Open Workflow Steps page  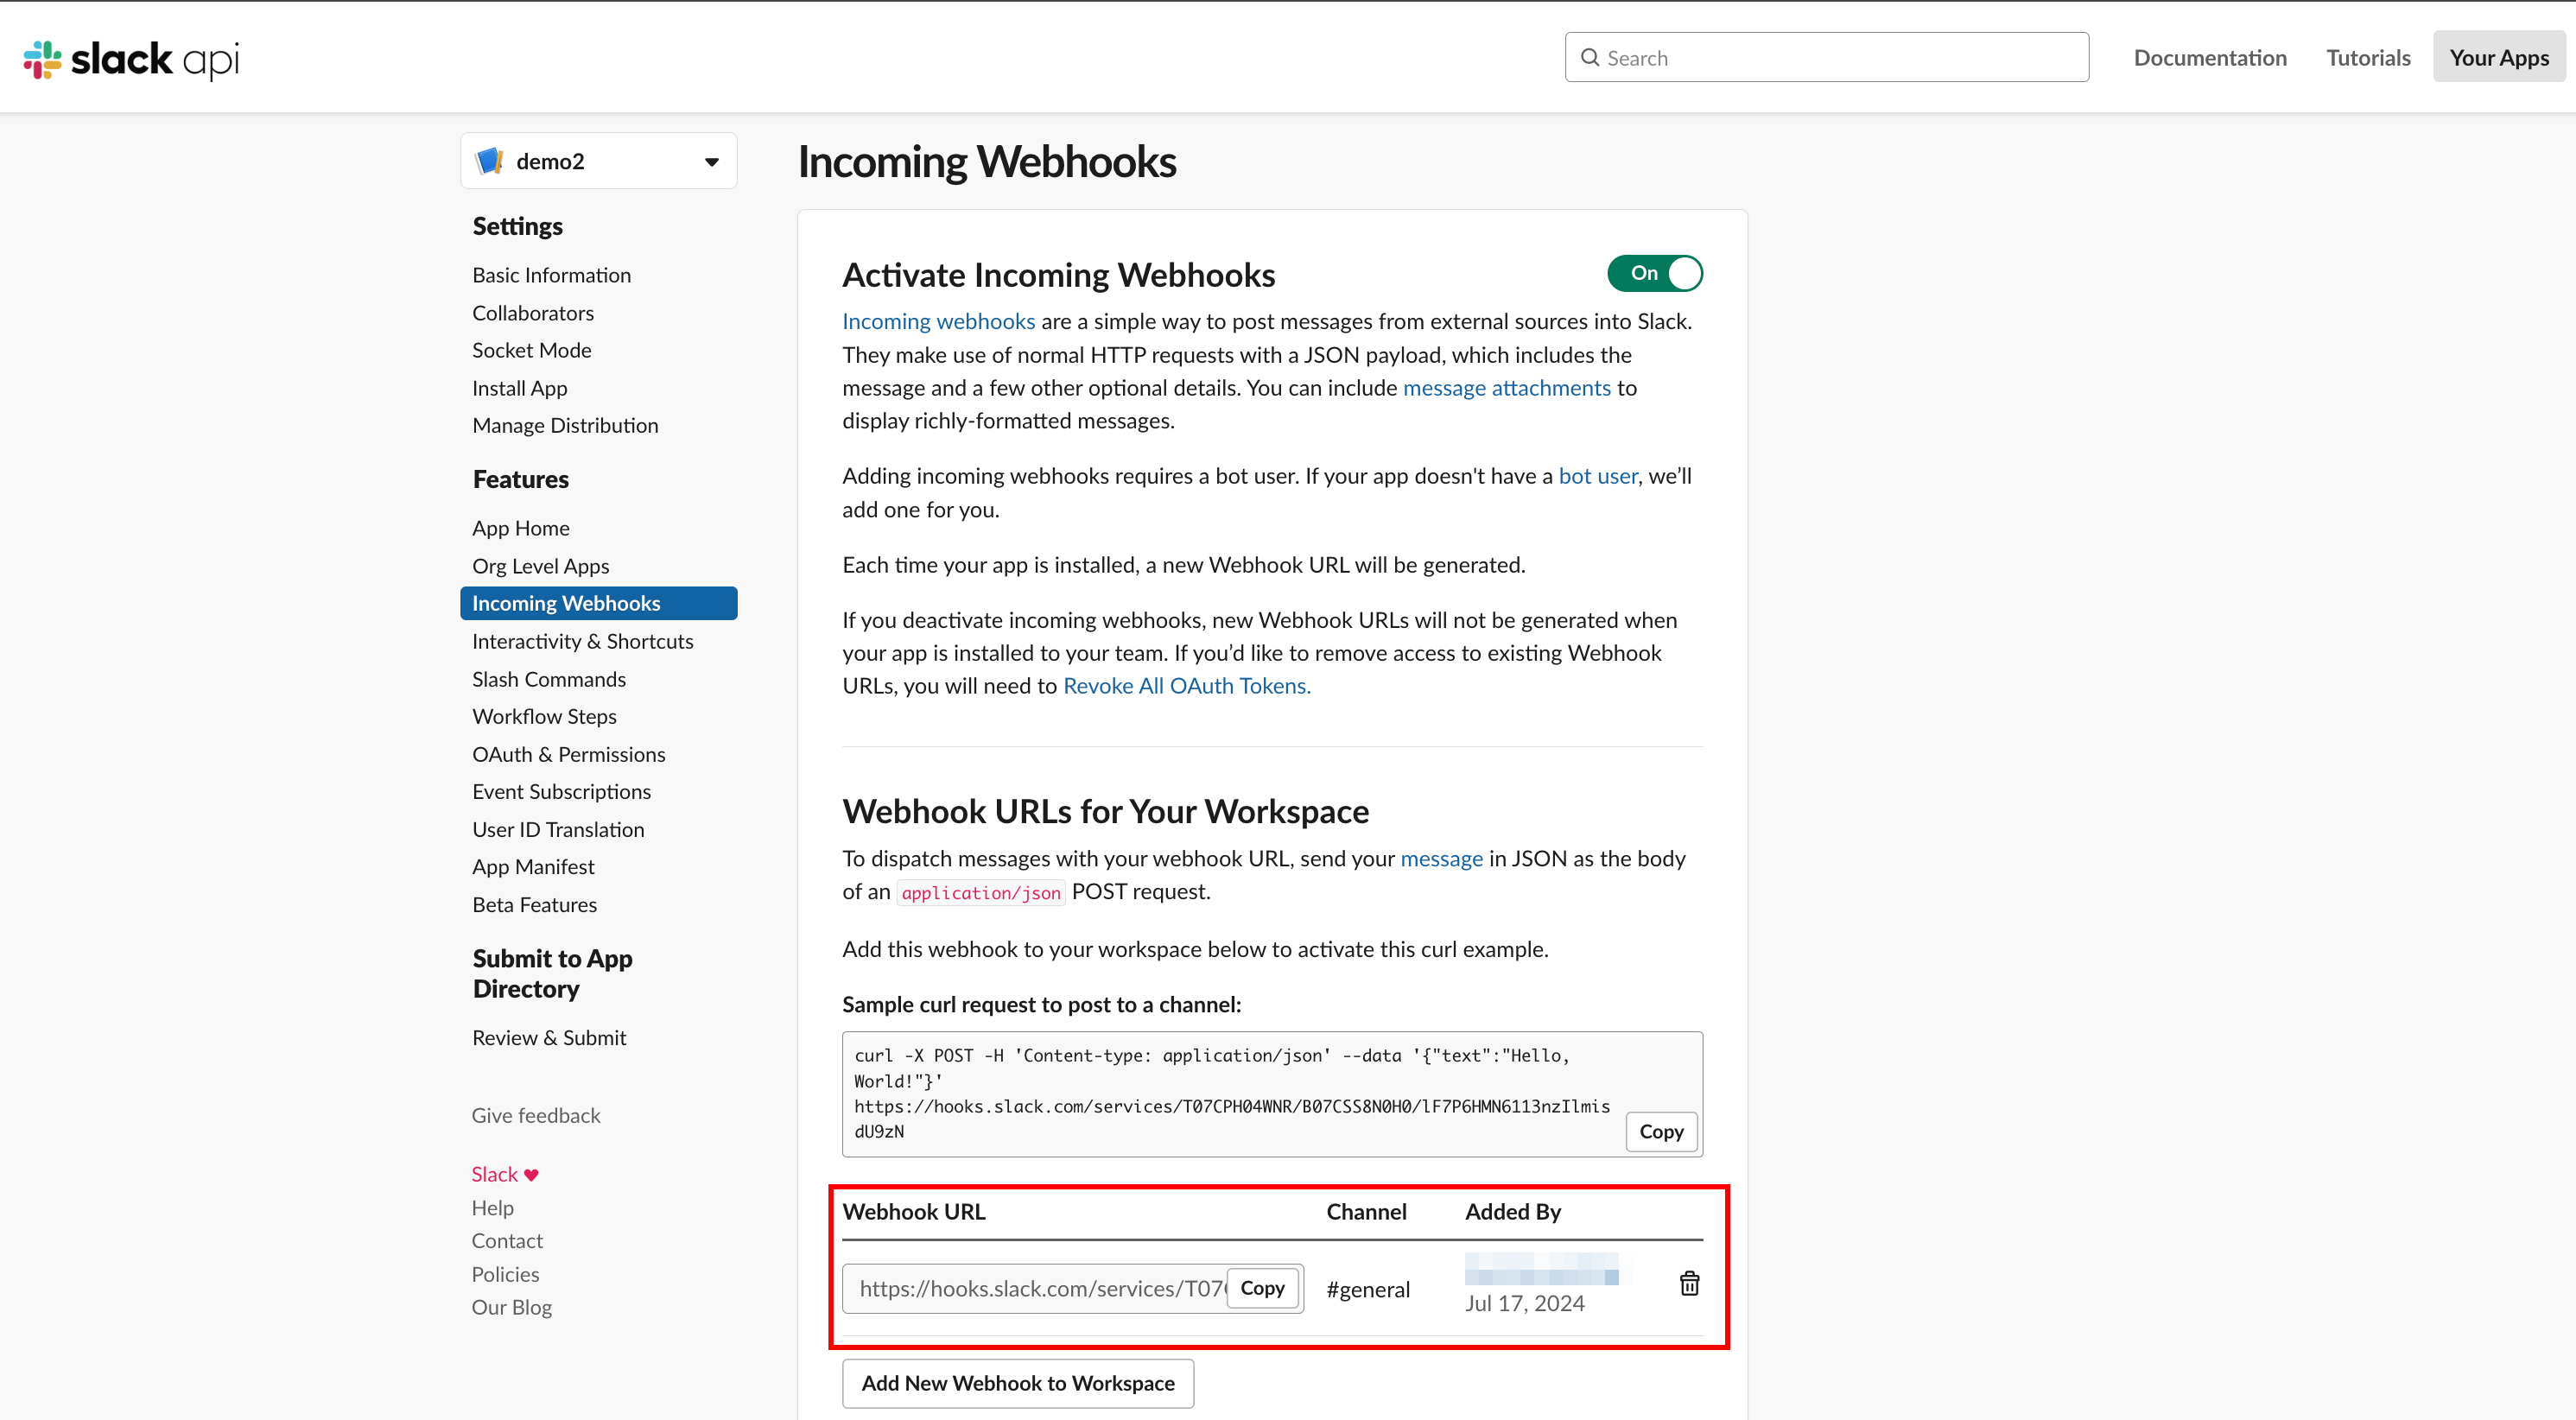pyautogui.click(x=544, y=716)
